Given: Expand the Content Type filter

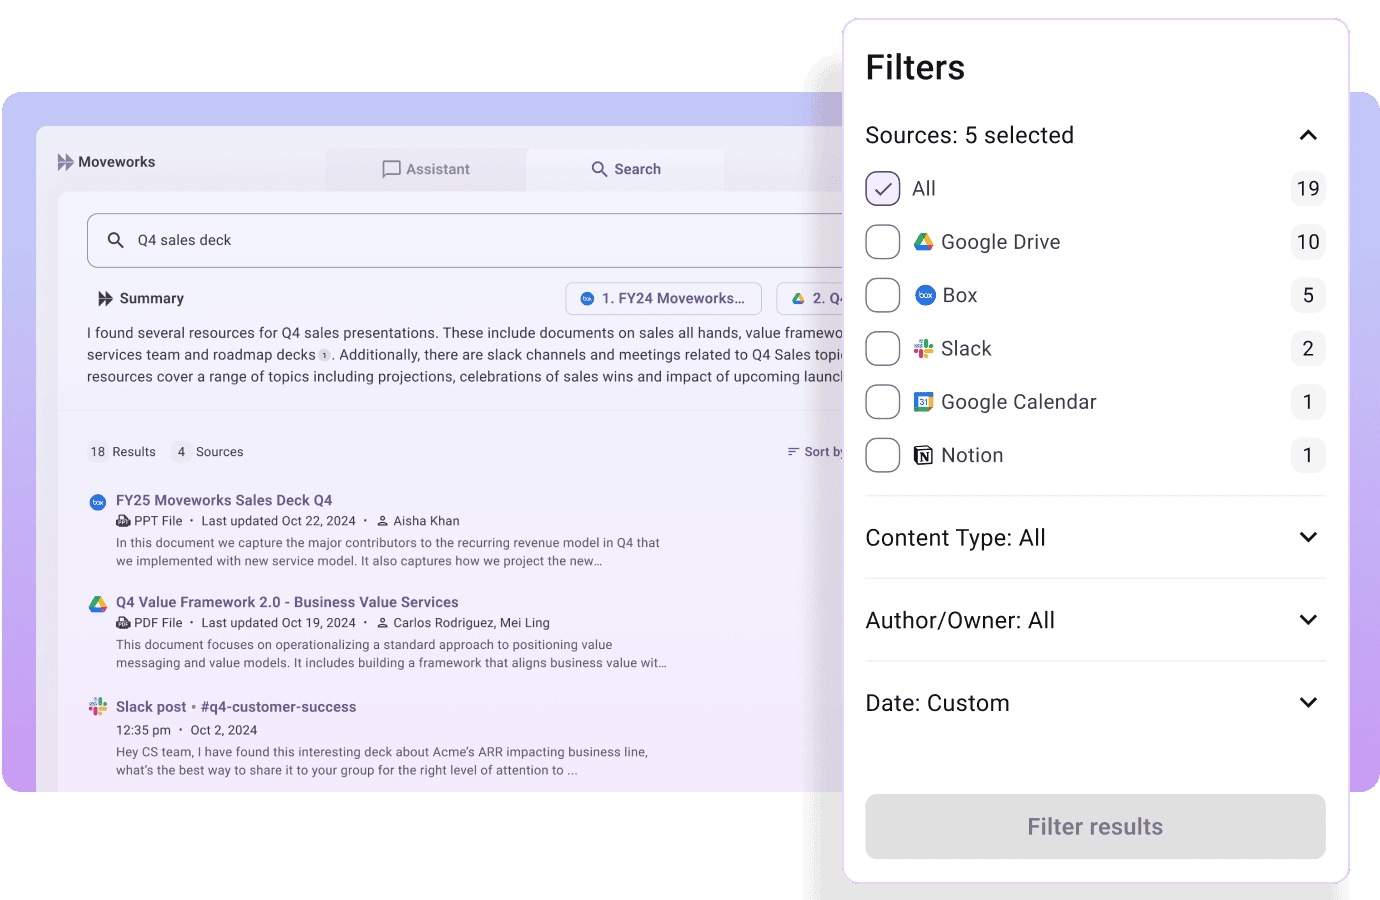Looking at the screenshot, I should click(x=1308, y=537).
